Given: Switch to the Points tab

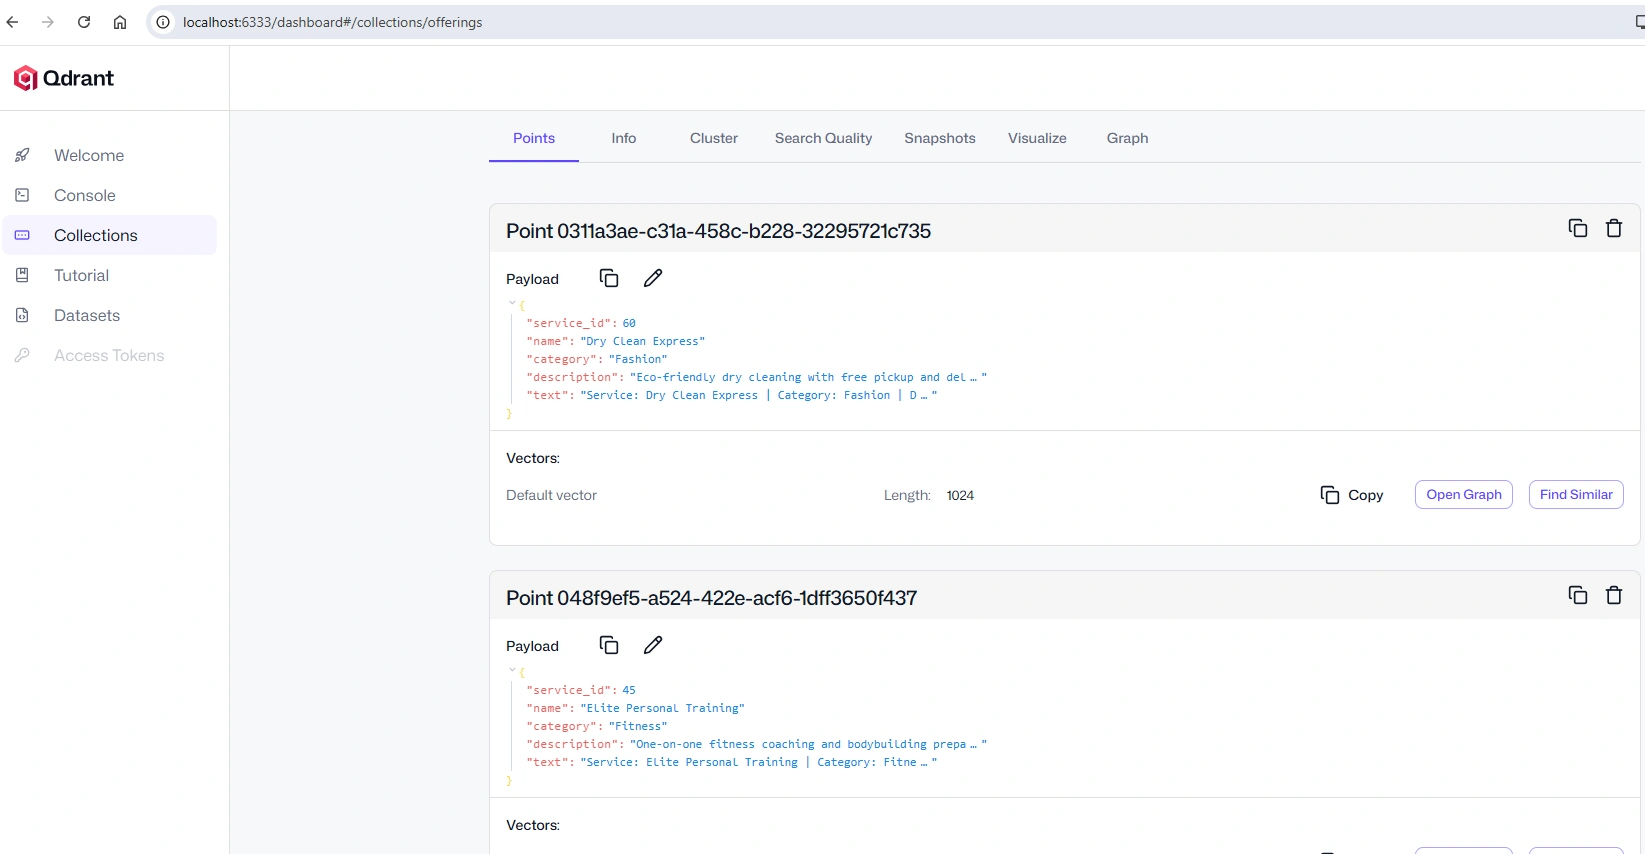Looking at the screenshot, I should (534, 138).
